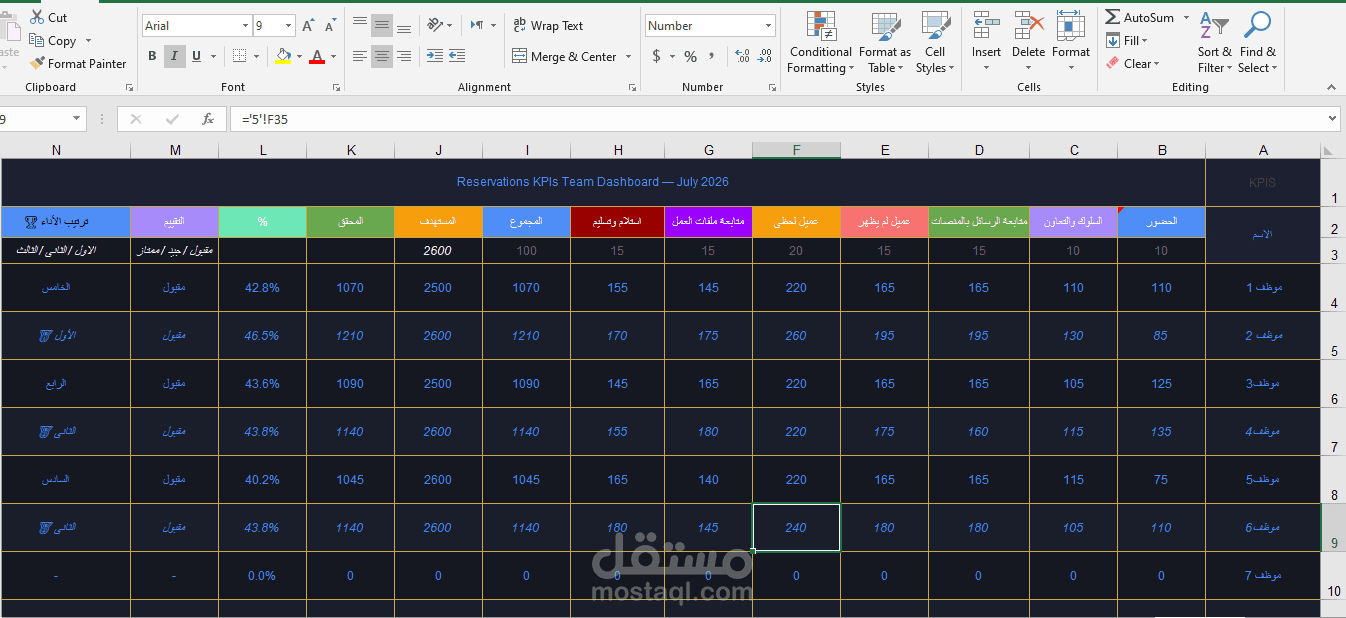Viewport: 1346px width, 618px height.
Task: Open Find & Select menu
Action: click(x=1257, y=43)
